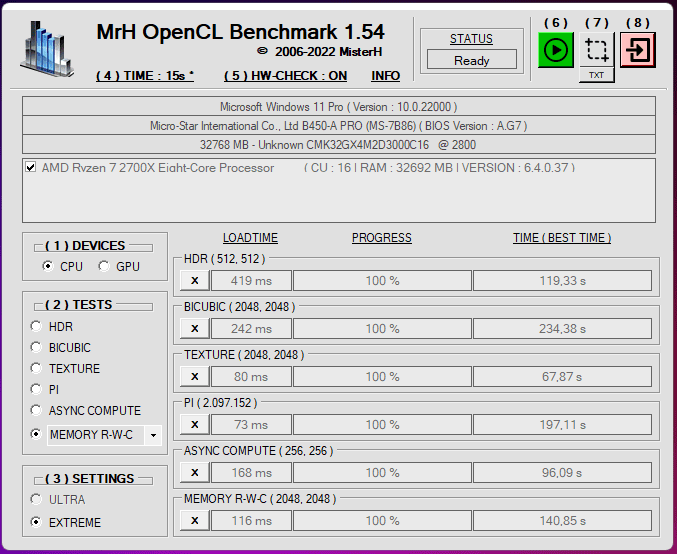Choose the ASYNC COMPUTE test radio
Image resolution: width=677 pixels, height=554 pixels.
point(36,410)
